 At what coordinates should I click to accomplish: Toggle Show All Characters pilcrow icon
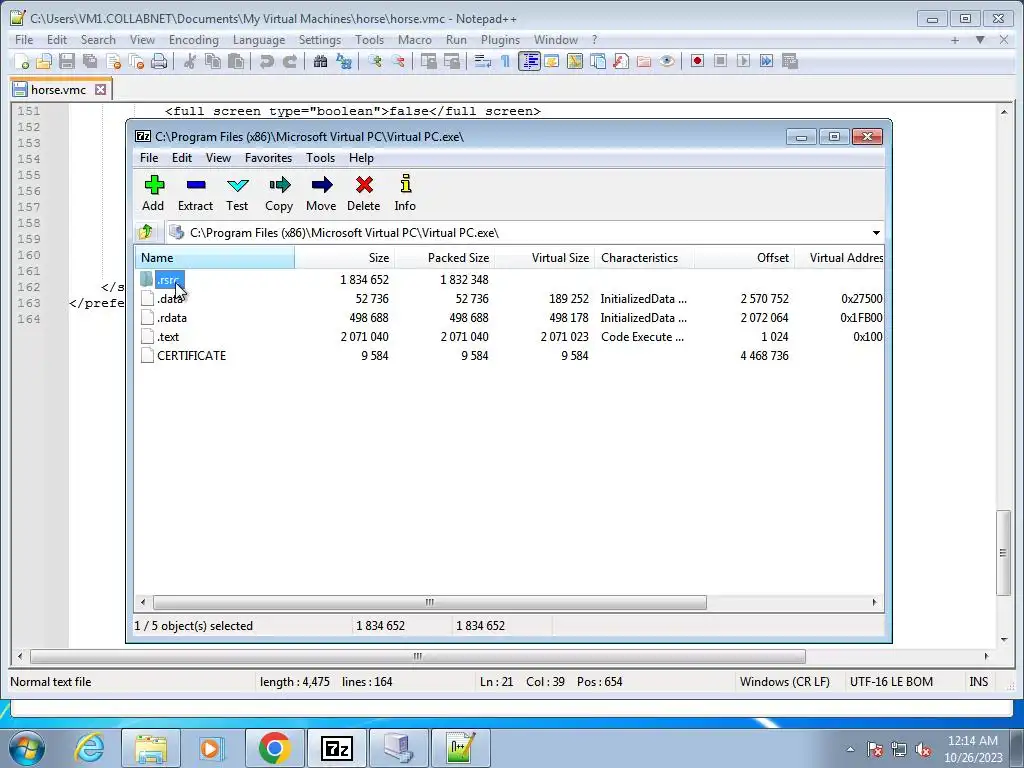pyautogui.click(x=505, y=61)
